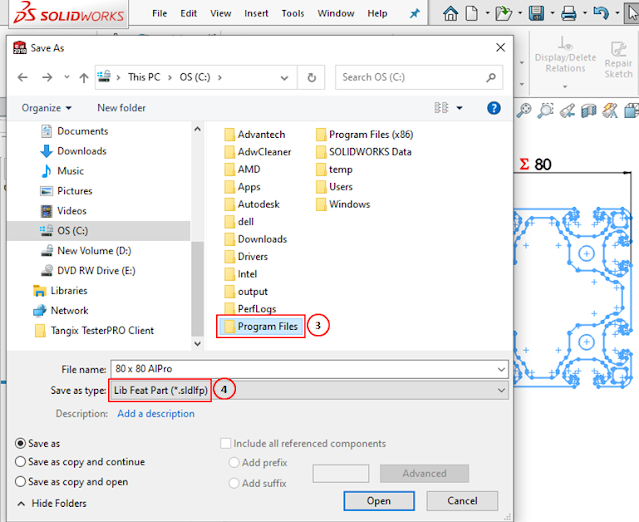Click the Open button

click(379, 501)
